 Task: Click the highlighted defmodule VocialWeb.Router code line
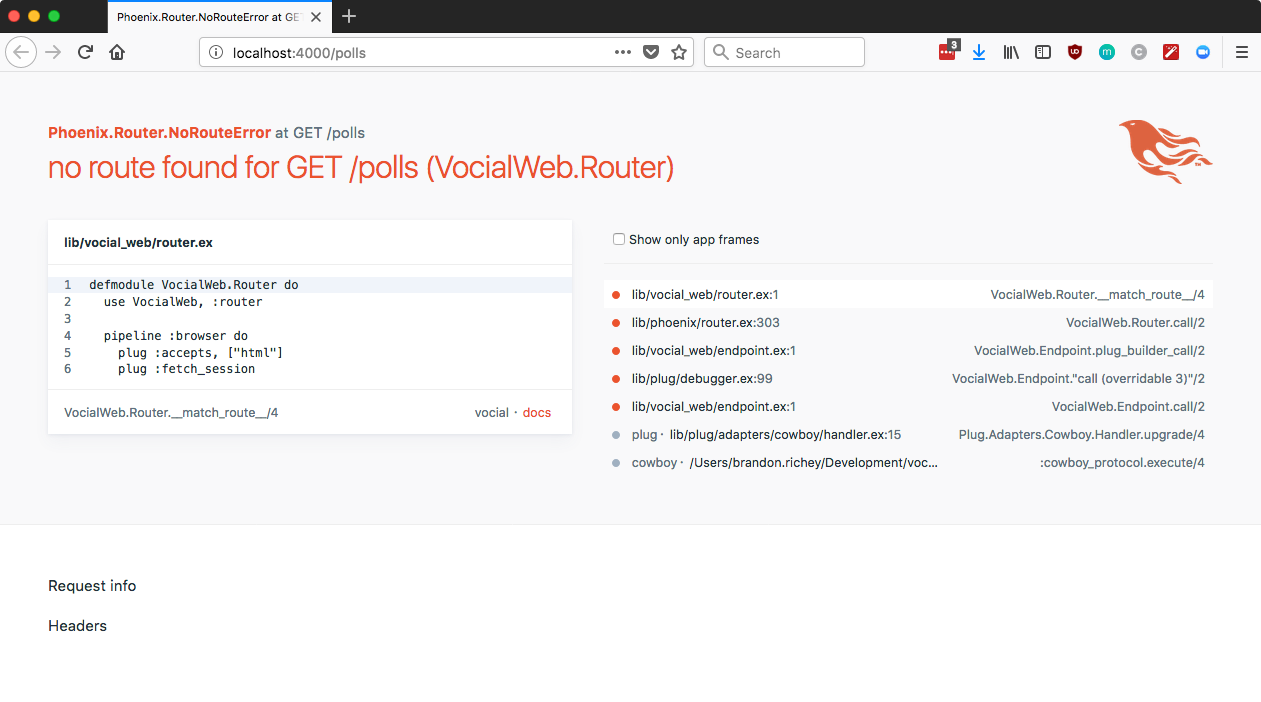click(x=310, y=285)
